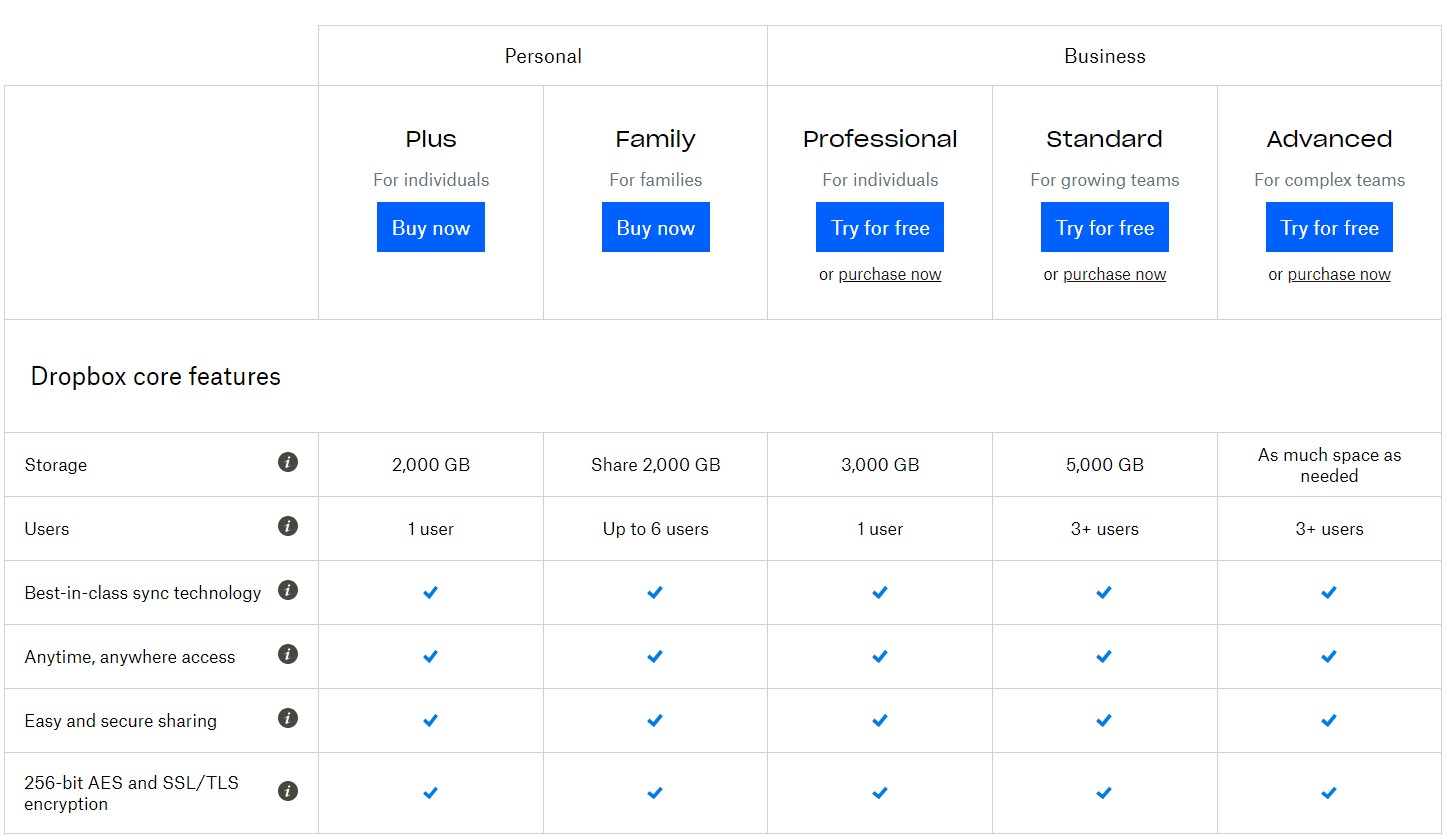Open purchase now under Standard
1443x835 pixels.
(x=1114, y=273)
